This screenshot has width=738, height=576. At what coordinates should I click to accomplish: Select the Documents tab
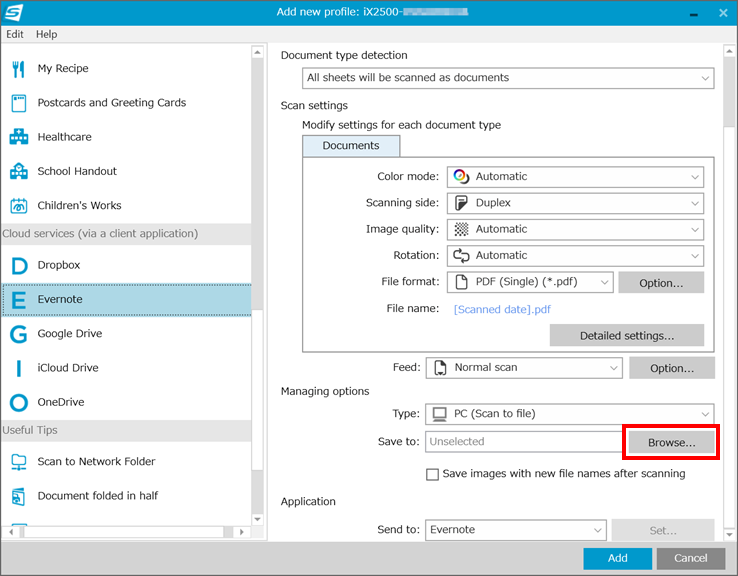[351, 146]
